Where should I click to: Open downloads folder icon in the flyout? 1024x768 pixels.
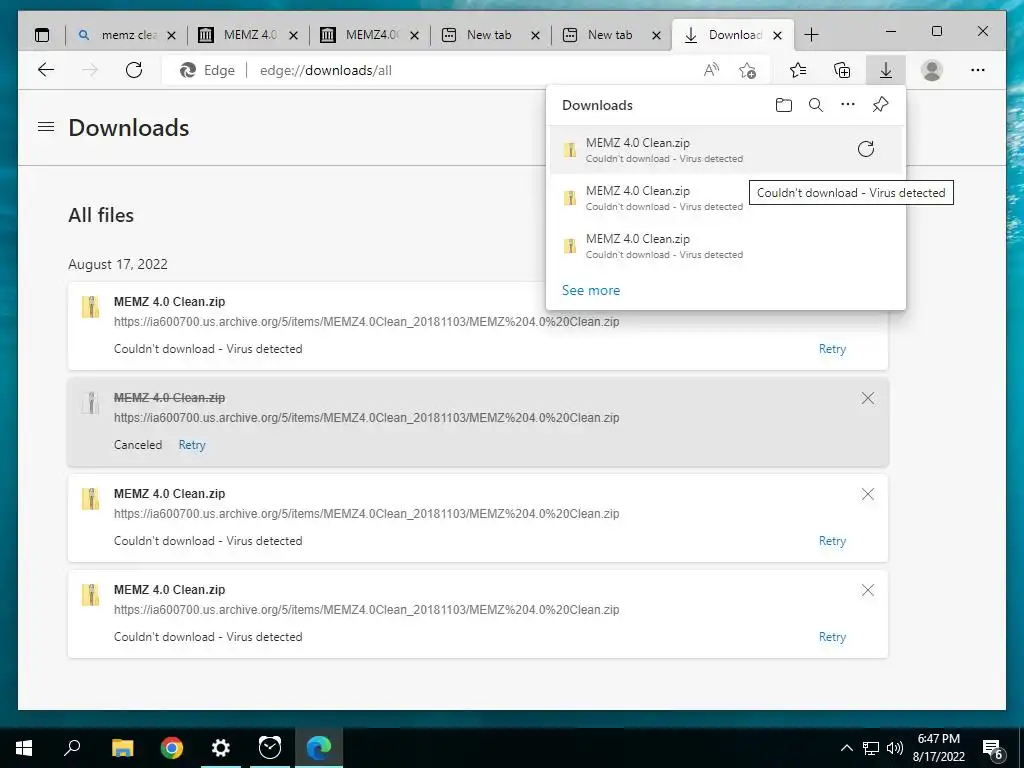pyautogui.click(x=784, y=105)
